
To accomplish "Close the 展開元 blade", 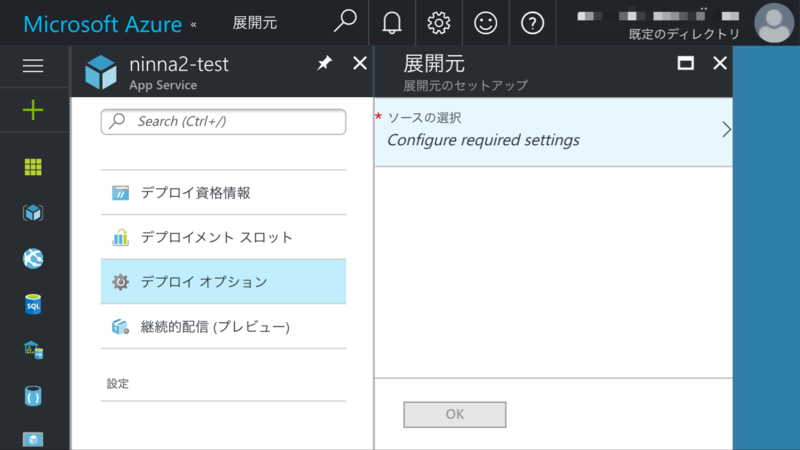I will 719,63.
